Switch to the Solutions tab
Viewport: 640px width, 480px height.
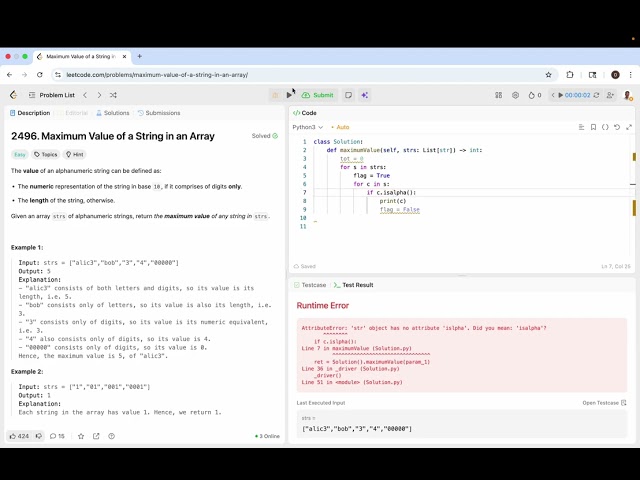point(113,113)
